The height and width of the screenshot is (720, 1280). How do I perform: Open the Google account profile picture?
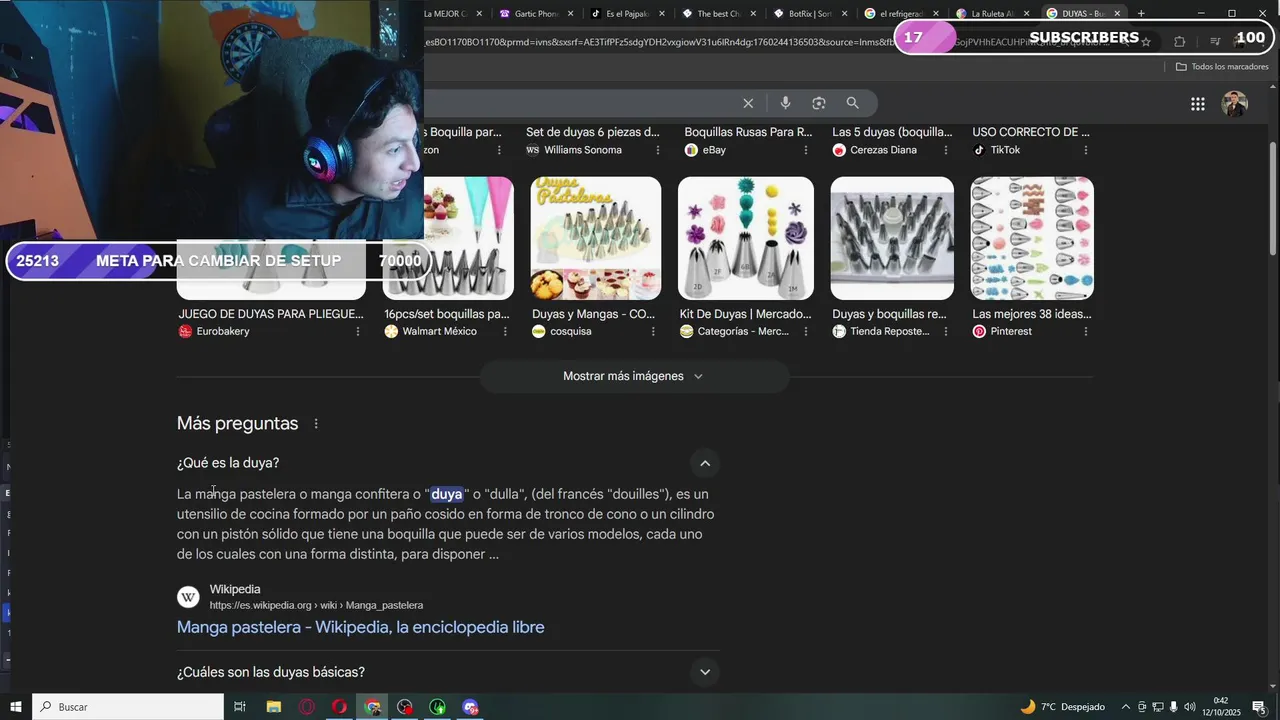point(1235,104)
